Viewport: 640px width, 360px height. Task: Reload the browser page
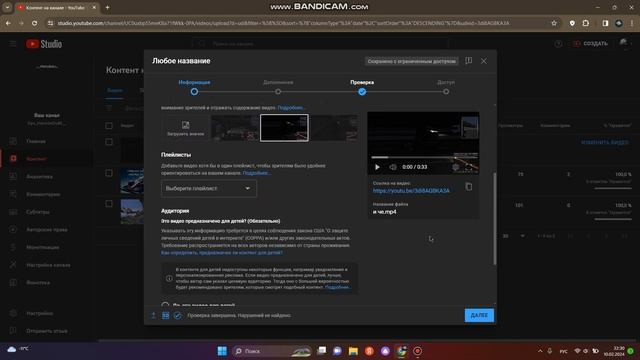click(35, 23)
